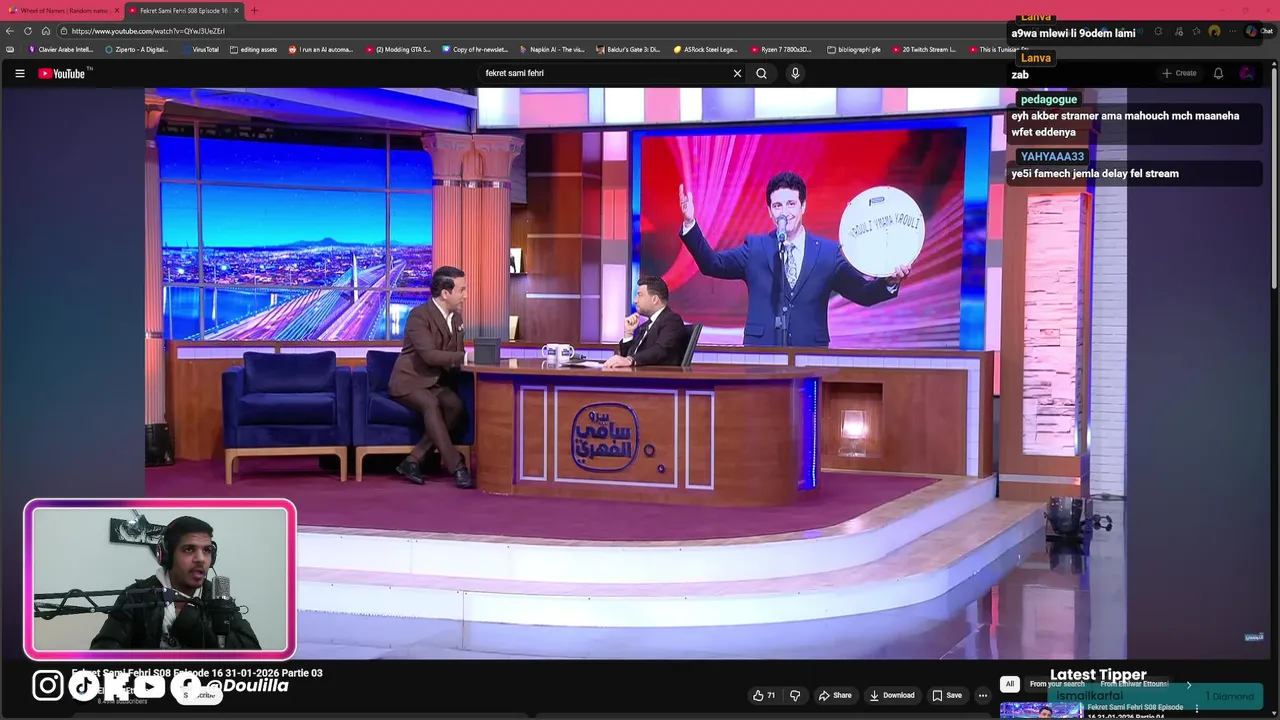Open the Baldur's Gate 3 bookmark
This screenshot has height=720, width=1280.
(x=628, y=49)
